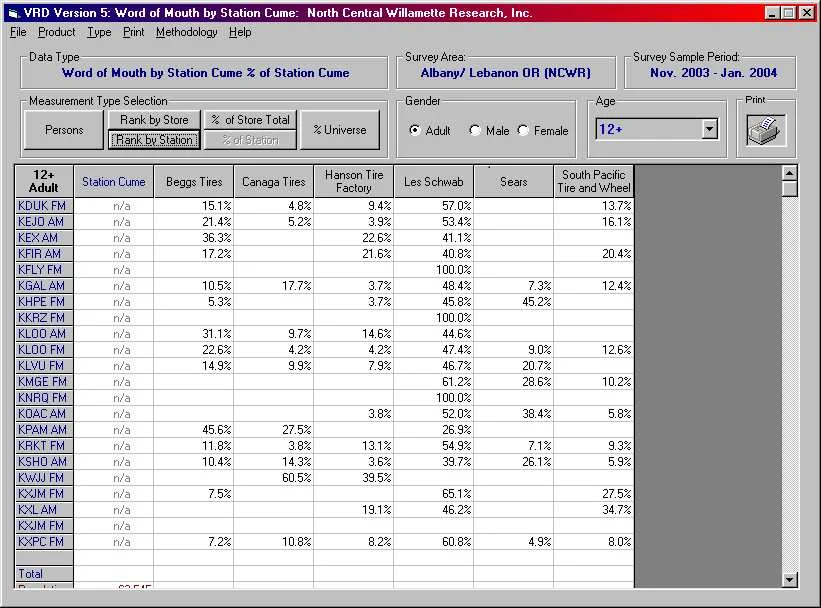Screen dimensions: 821x608
Task: Click the Data Type title text
Action: [x=205, y=73]
